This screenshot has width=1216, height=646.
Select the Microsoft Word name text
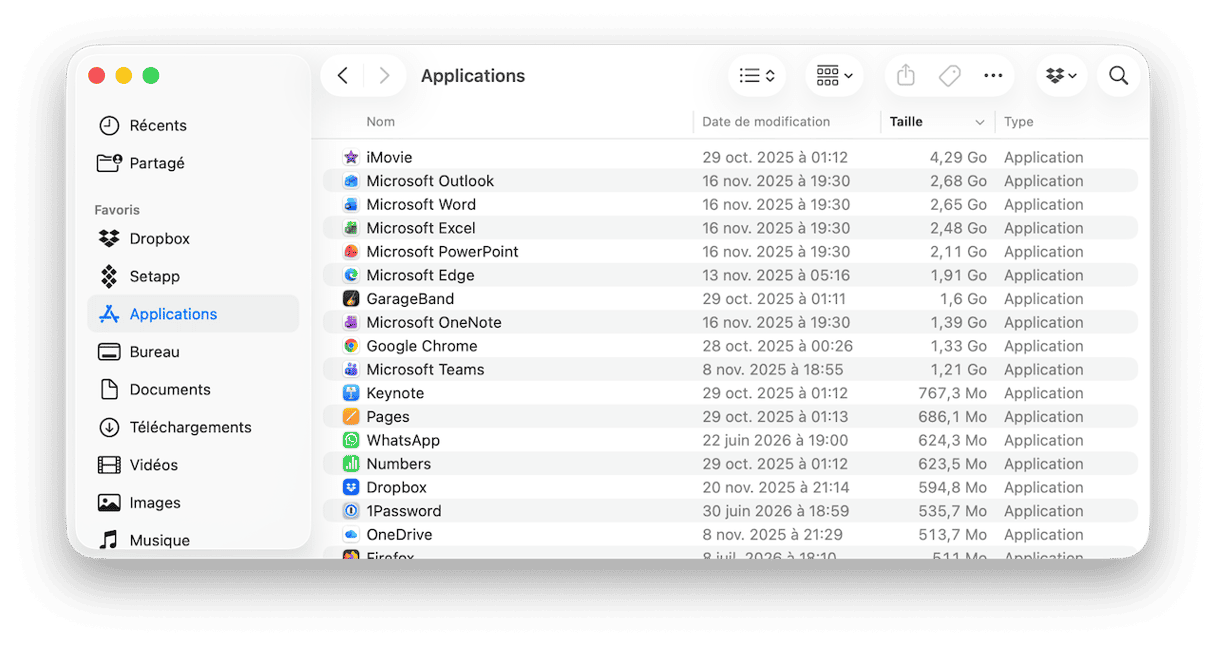pos(421,204)
